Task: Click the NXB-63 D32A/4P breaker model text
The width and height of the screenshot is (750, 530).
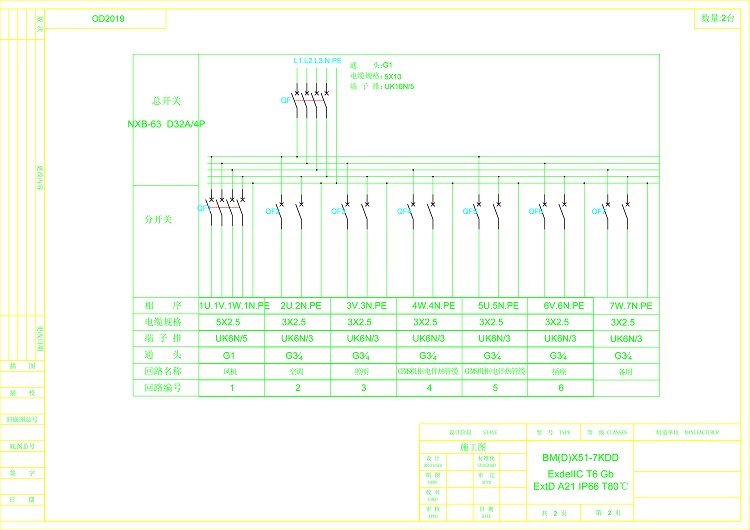Action: [166, 124]
